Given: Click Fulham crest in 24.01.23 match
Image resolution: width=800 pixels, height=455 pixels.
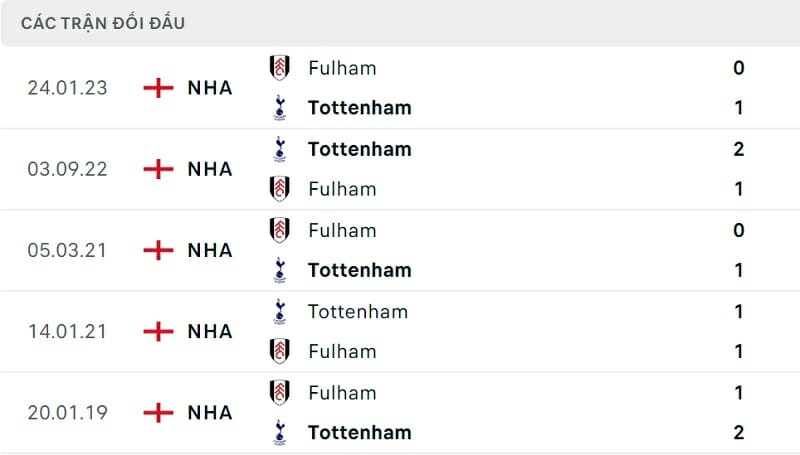Looking at the screenshot, I should [280, 68].
